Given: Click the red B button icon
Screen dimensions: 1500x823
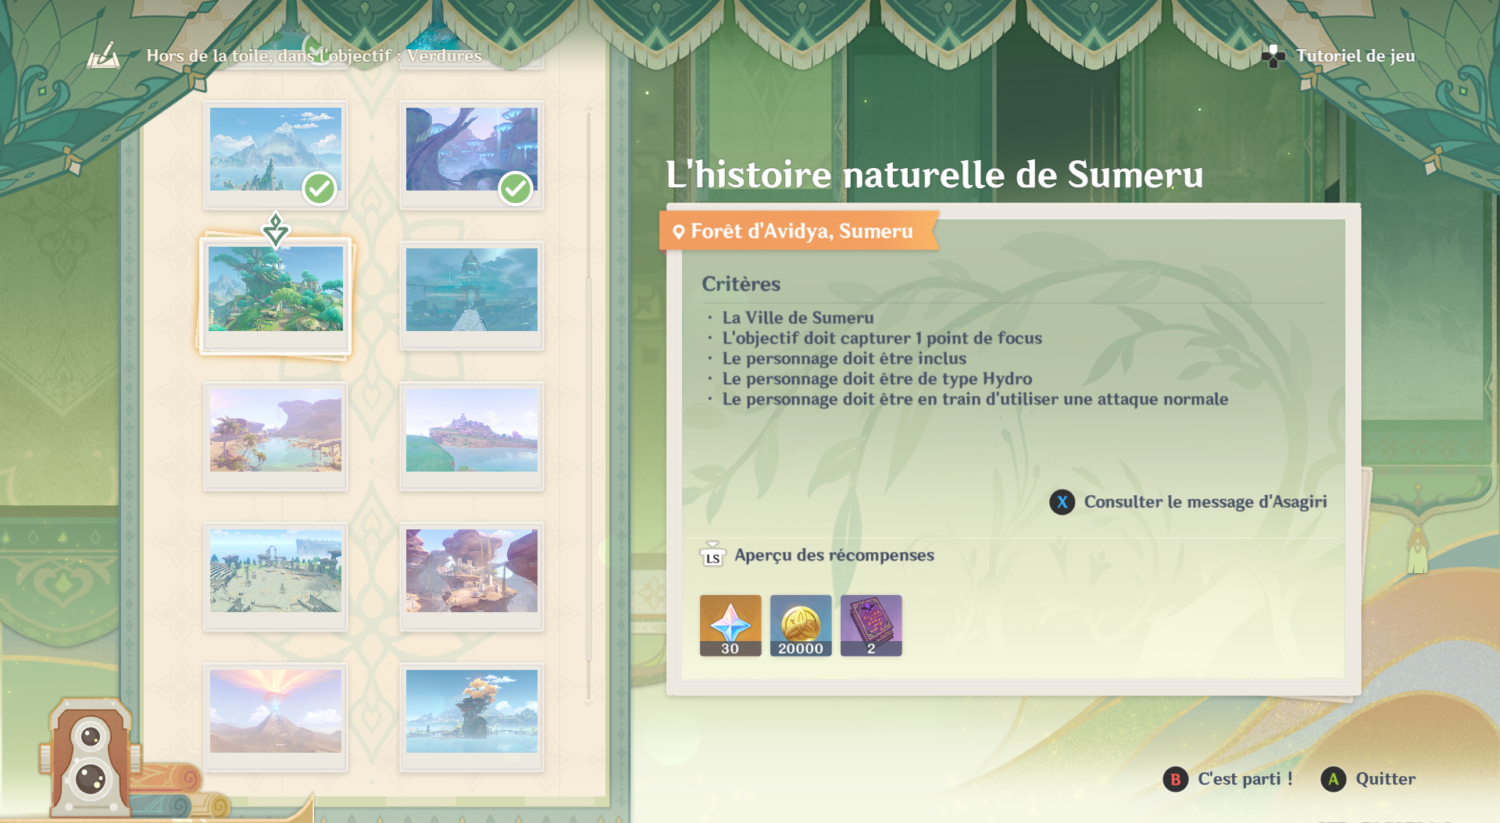Looking at the screenshot, I should (1175, 779).
